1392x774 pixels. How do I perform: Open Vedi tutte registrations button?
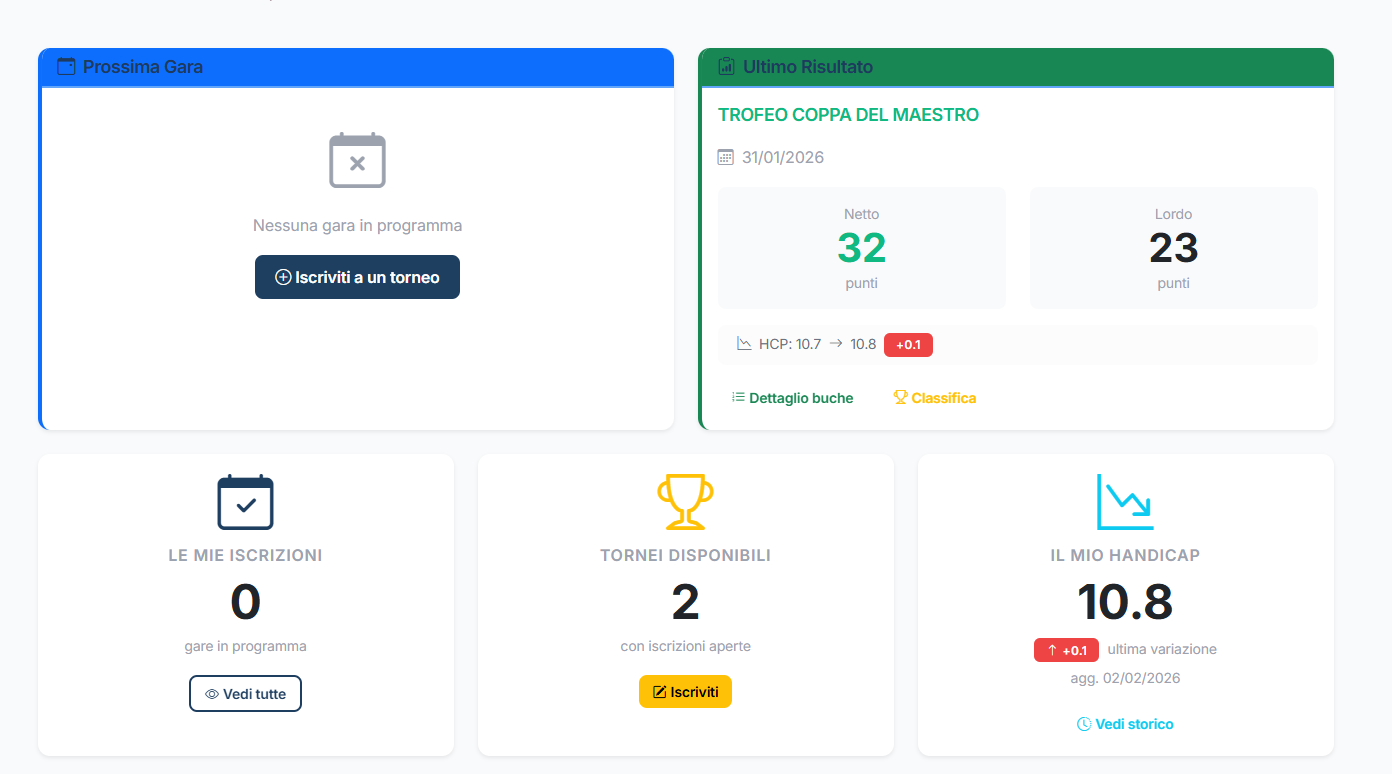click(245, 694)
